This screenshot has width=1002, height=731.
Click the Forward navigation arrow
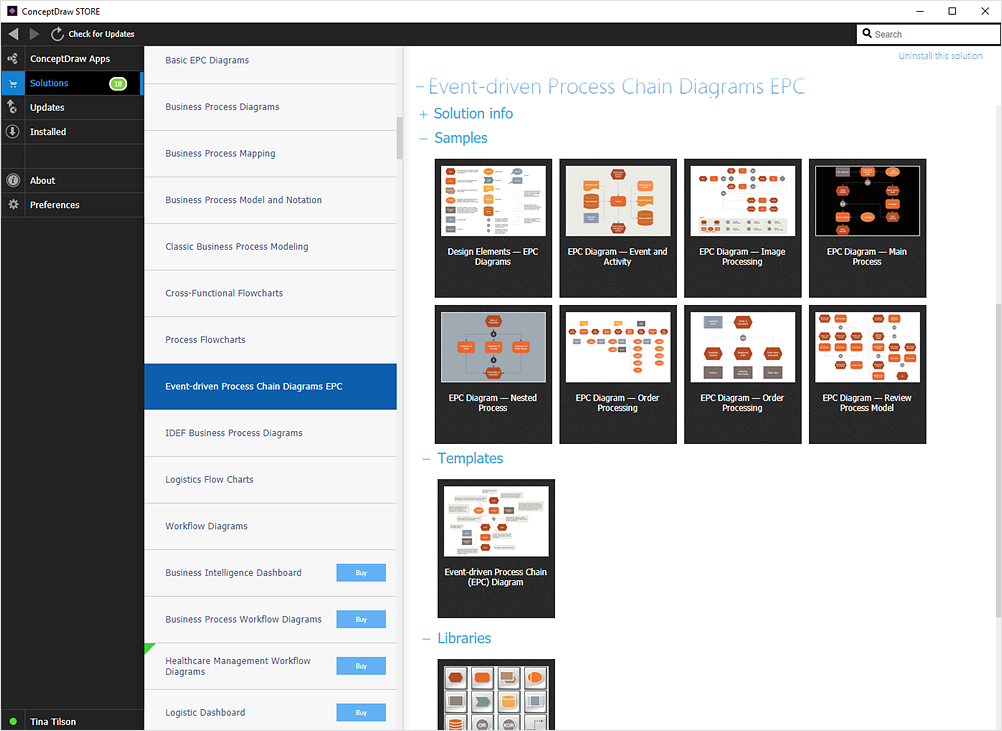35,34
